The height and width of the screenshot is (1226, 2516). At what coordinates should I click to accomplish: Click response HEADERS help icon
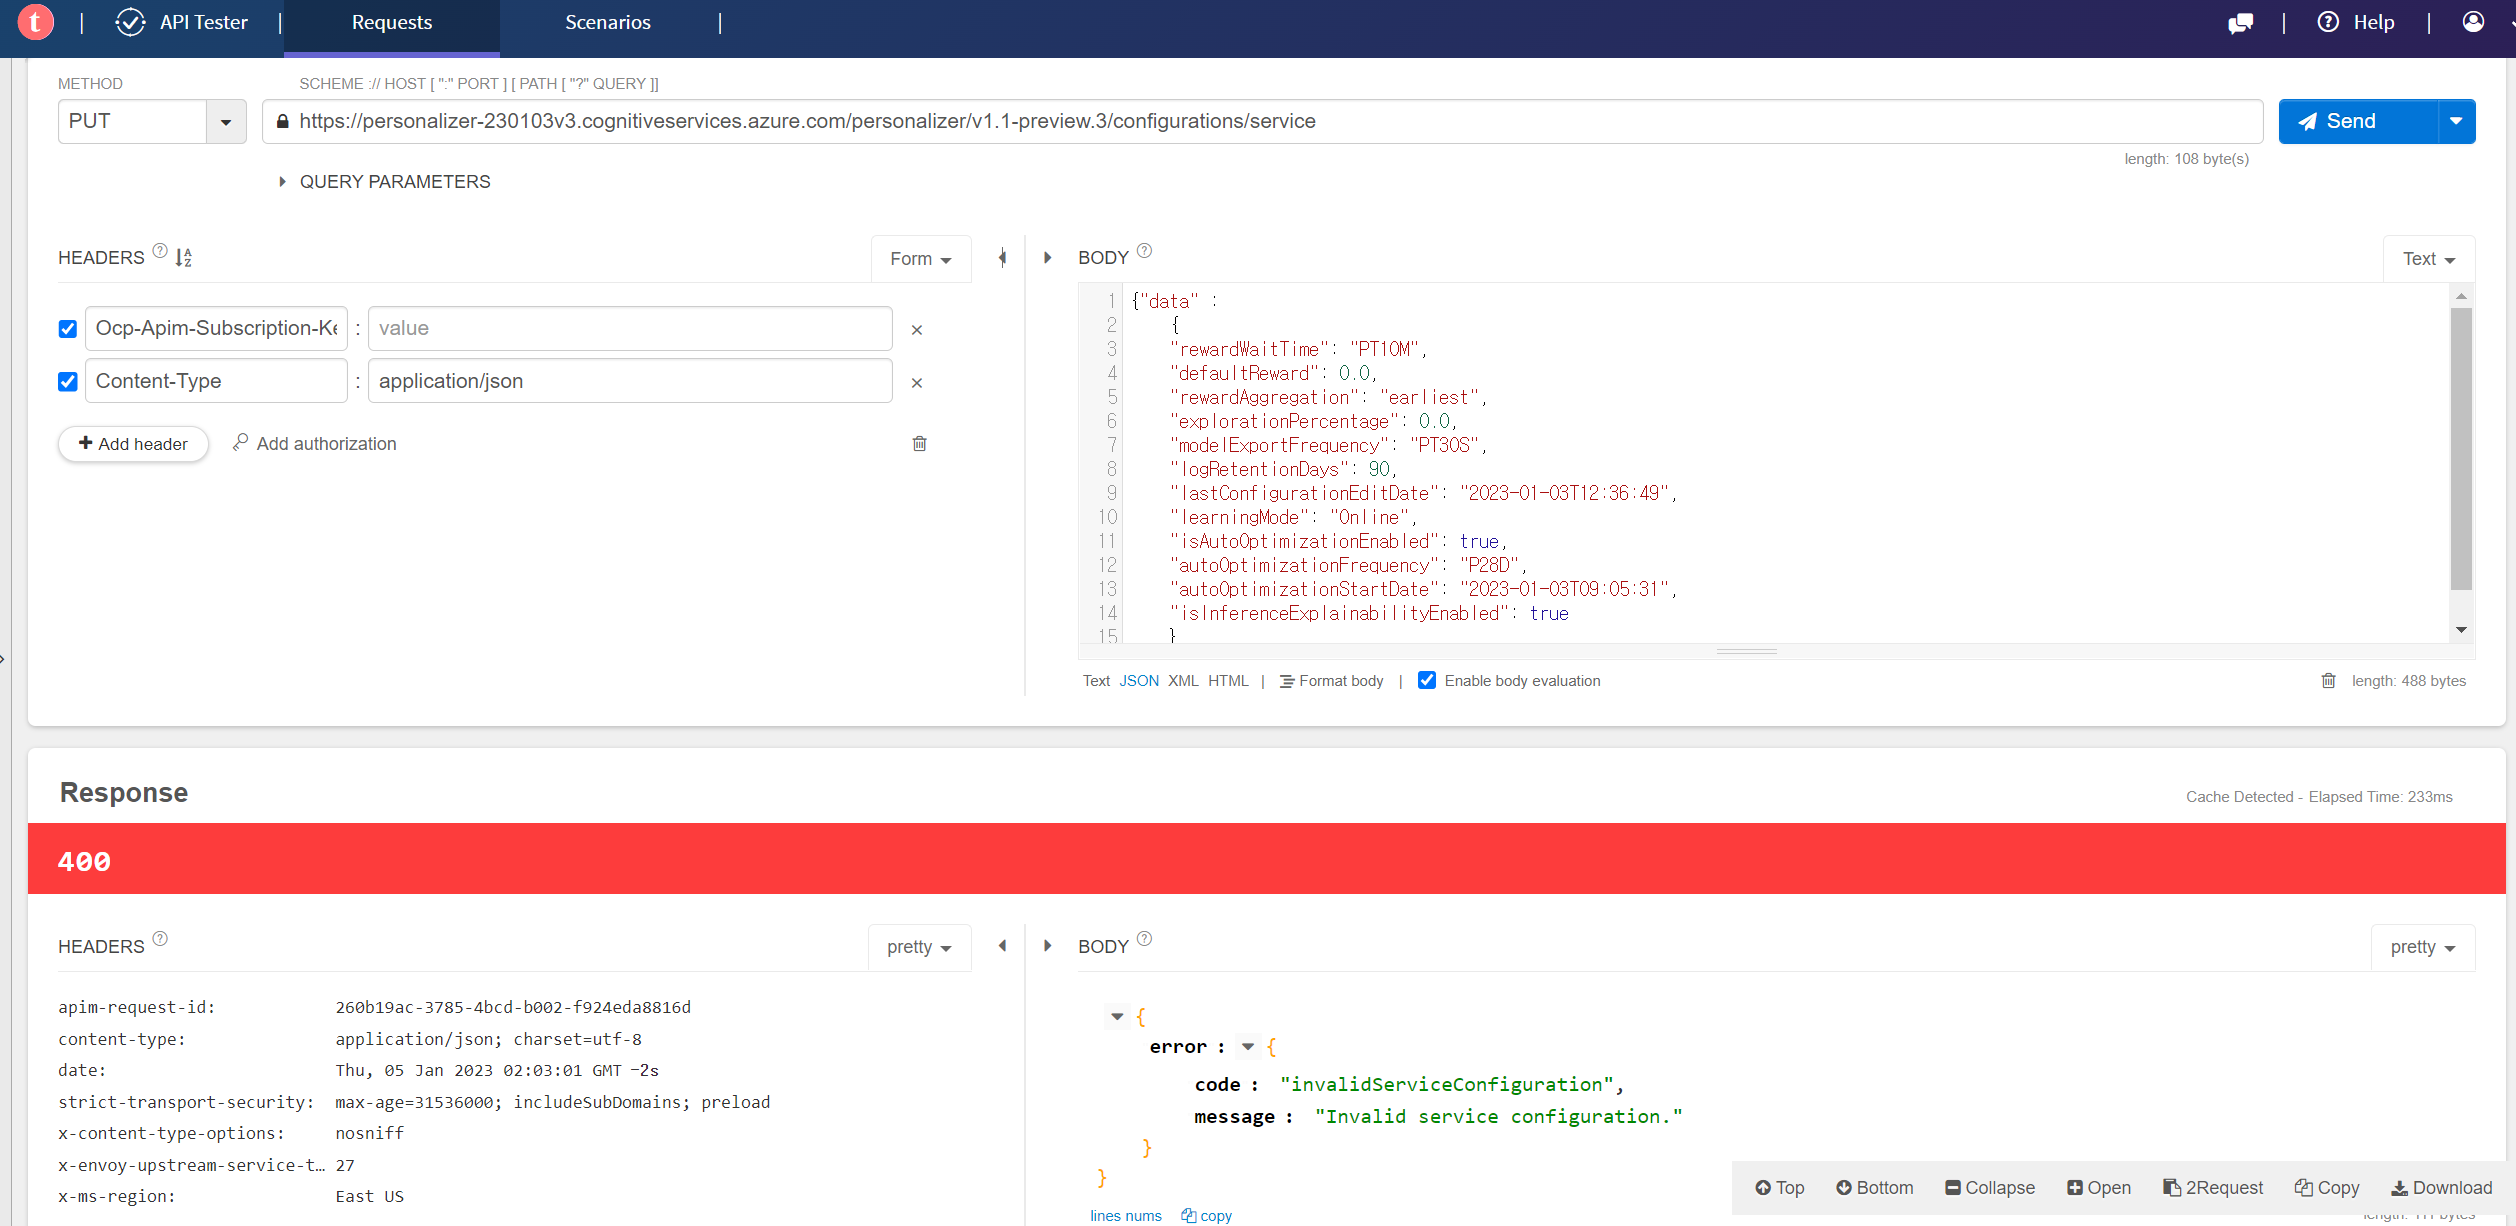160,939
